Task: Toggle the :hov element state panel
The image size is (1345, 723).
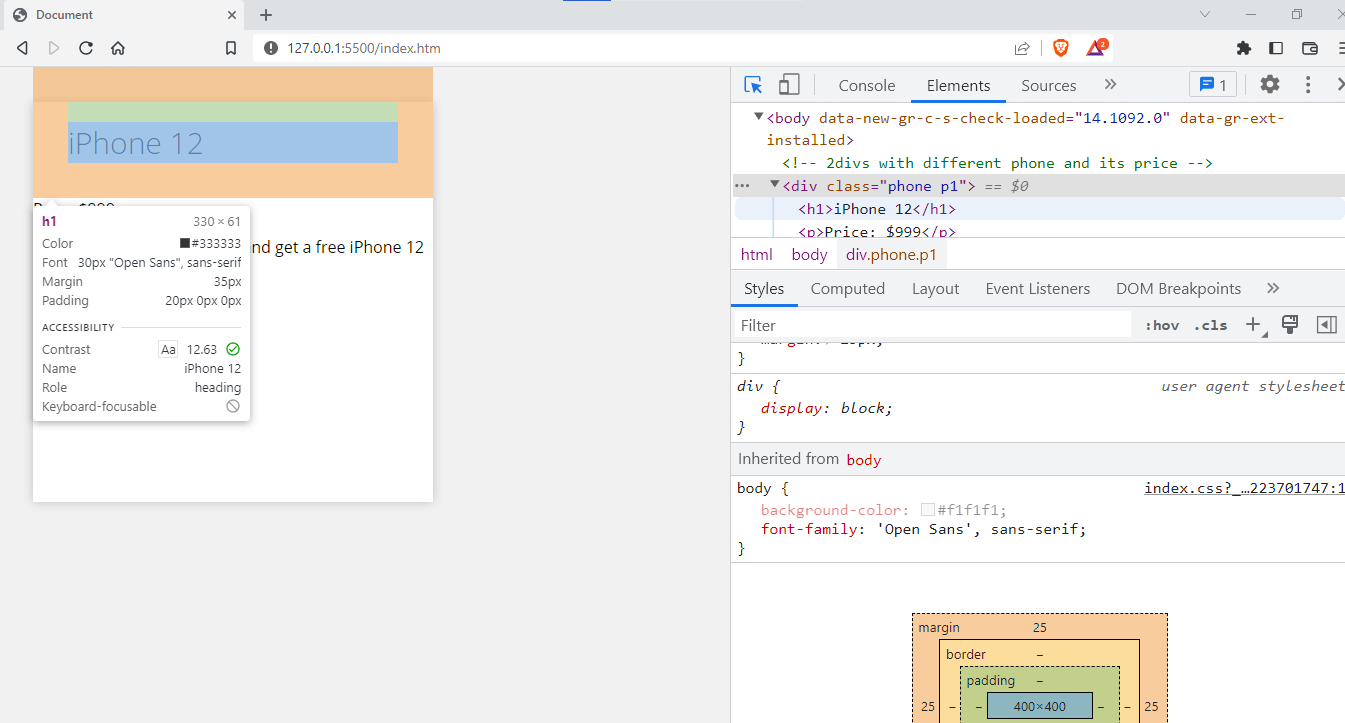Action: [1162, 325]
